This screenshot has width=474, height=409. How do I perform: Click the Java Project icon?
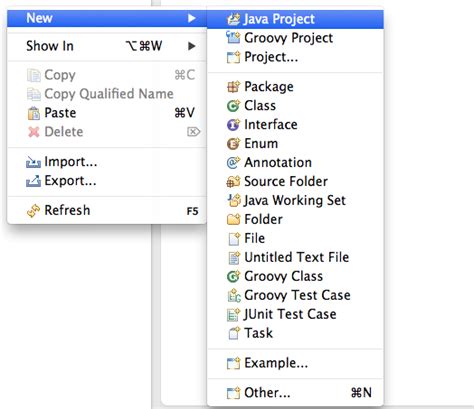point(233,19)
